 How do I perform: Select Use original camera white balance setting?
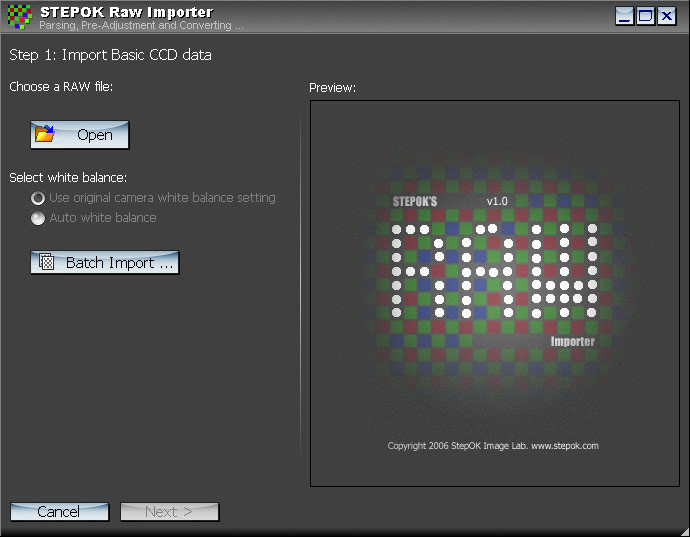[153, 198]
